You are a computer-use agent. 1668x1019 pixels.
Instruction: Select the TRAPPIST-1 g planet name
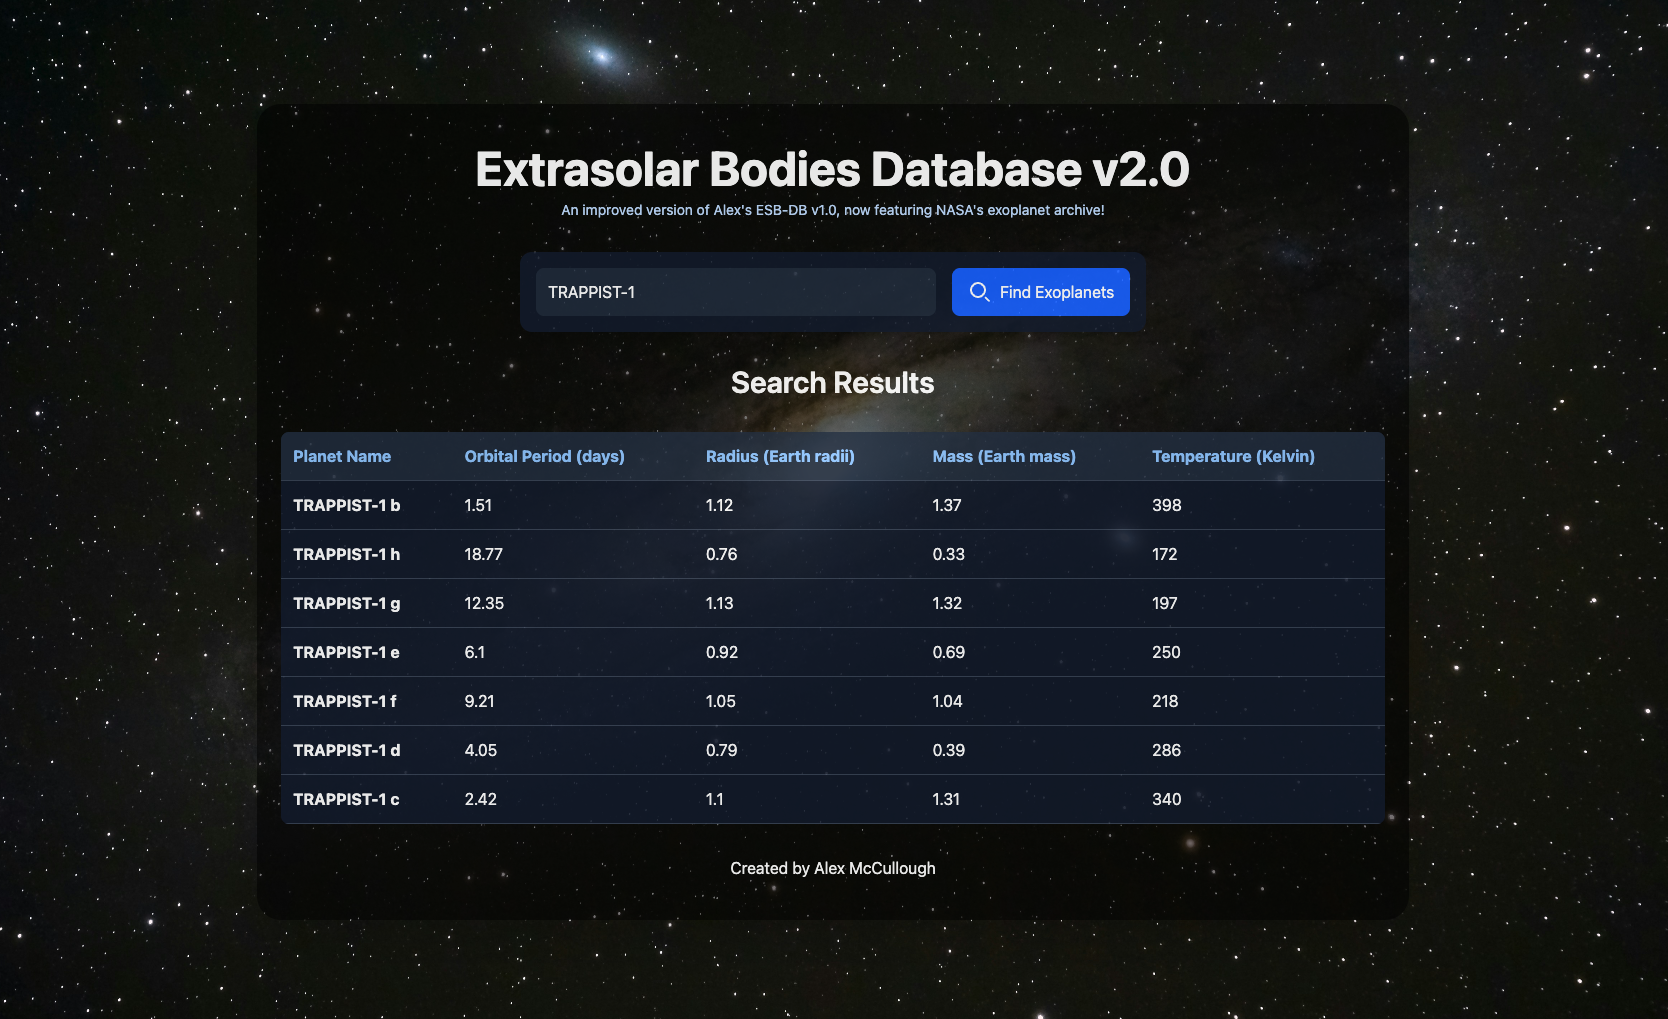[x=346, y=603]
